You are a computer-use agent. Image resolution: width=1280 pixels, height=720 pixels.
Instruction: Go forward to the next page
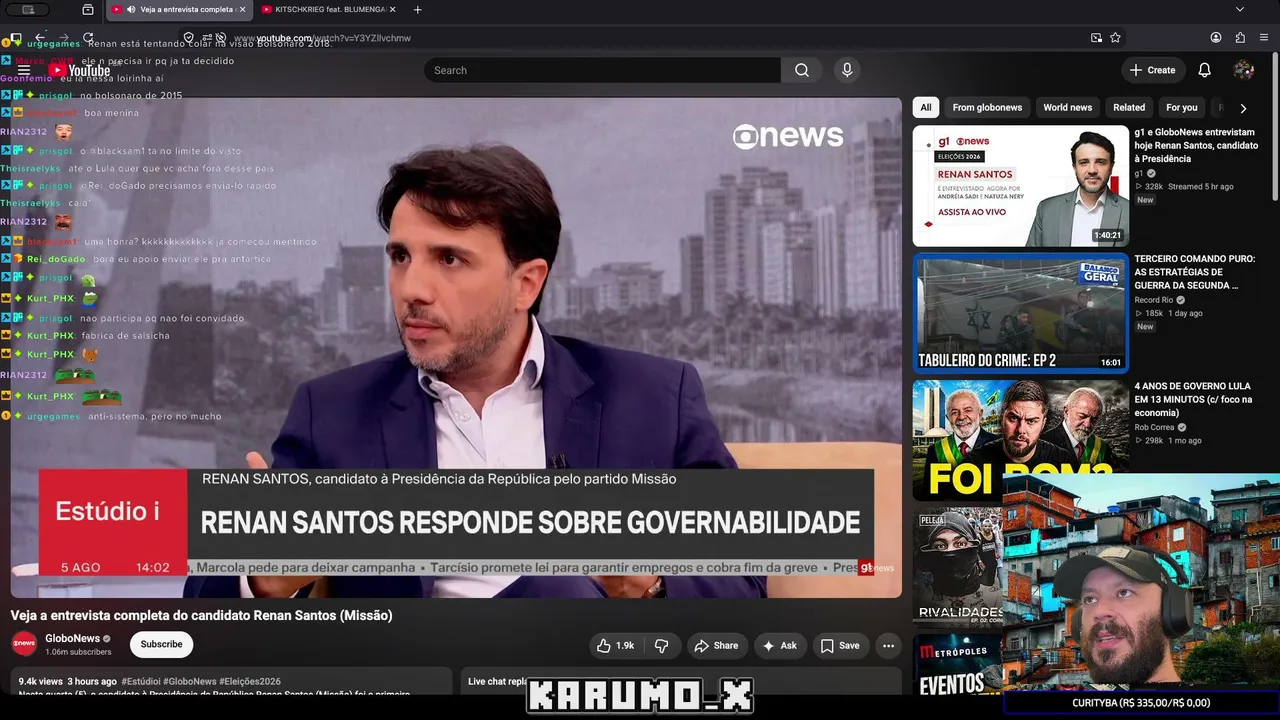pyautogui.click(x=64, y=38)
